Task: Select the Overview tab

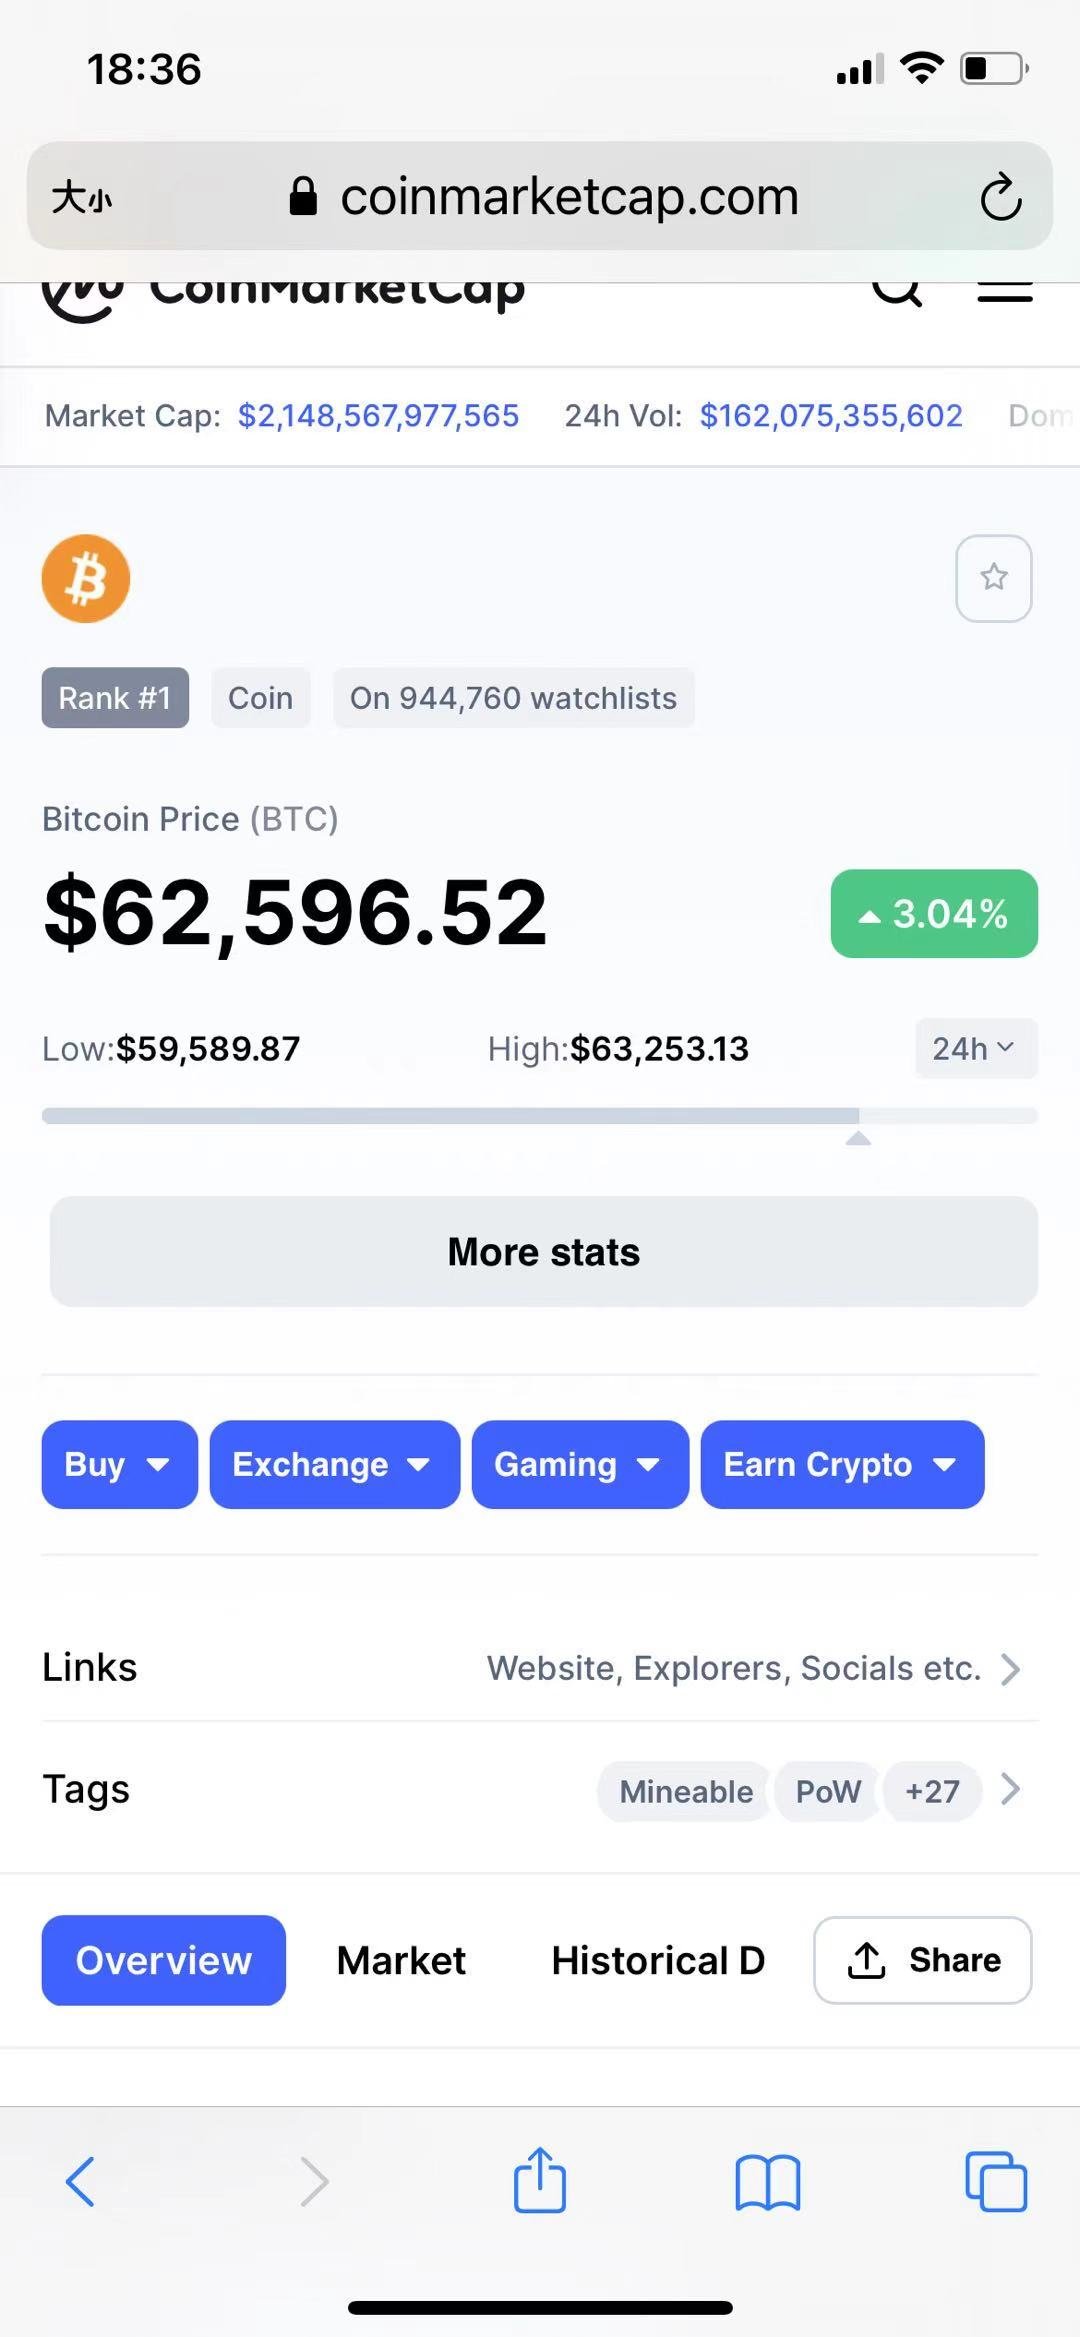Action: [x=164, y=1960]
